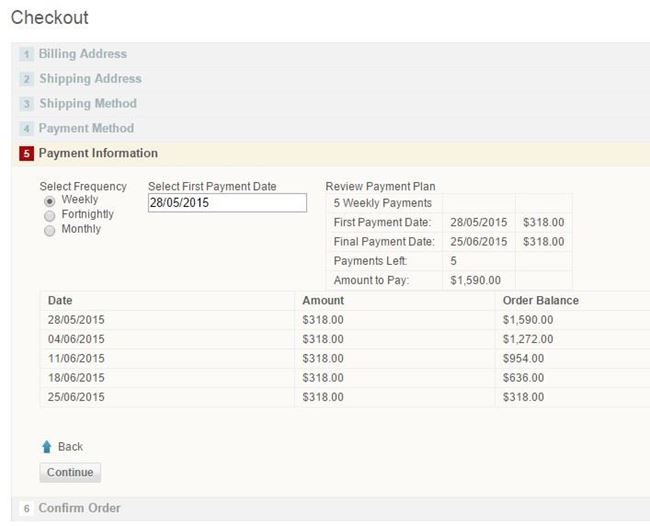Choose Fortnightly payment frequency
Screen dimensions: 650x526
49,215
